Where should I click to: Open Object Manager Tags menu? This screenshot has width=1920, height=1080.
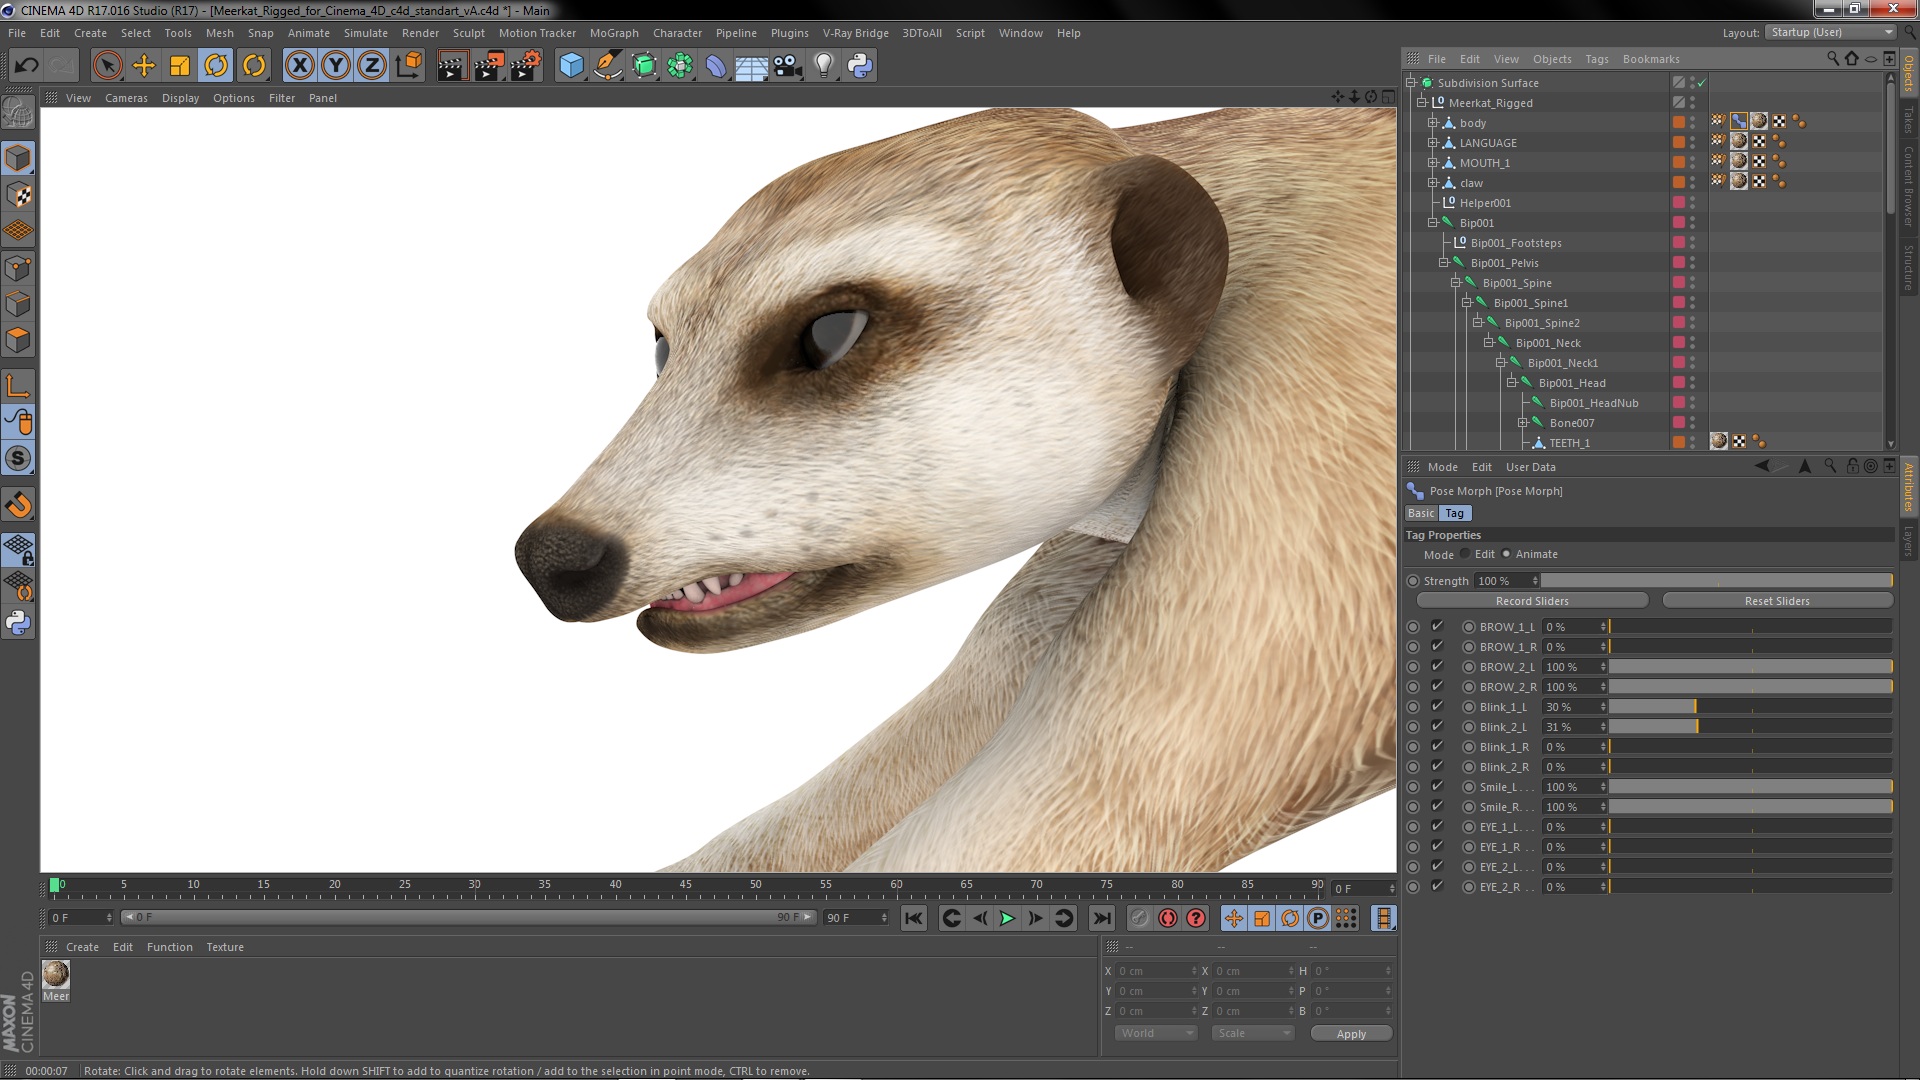point(1597,59)
